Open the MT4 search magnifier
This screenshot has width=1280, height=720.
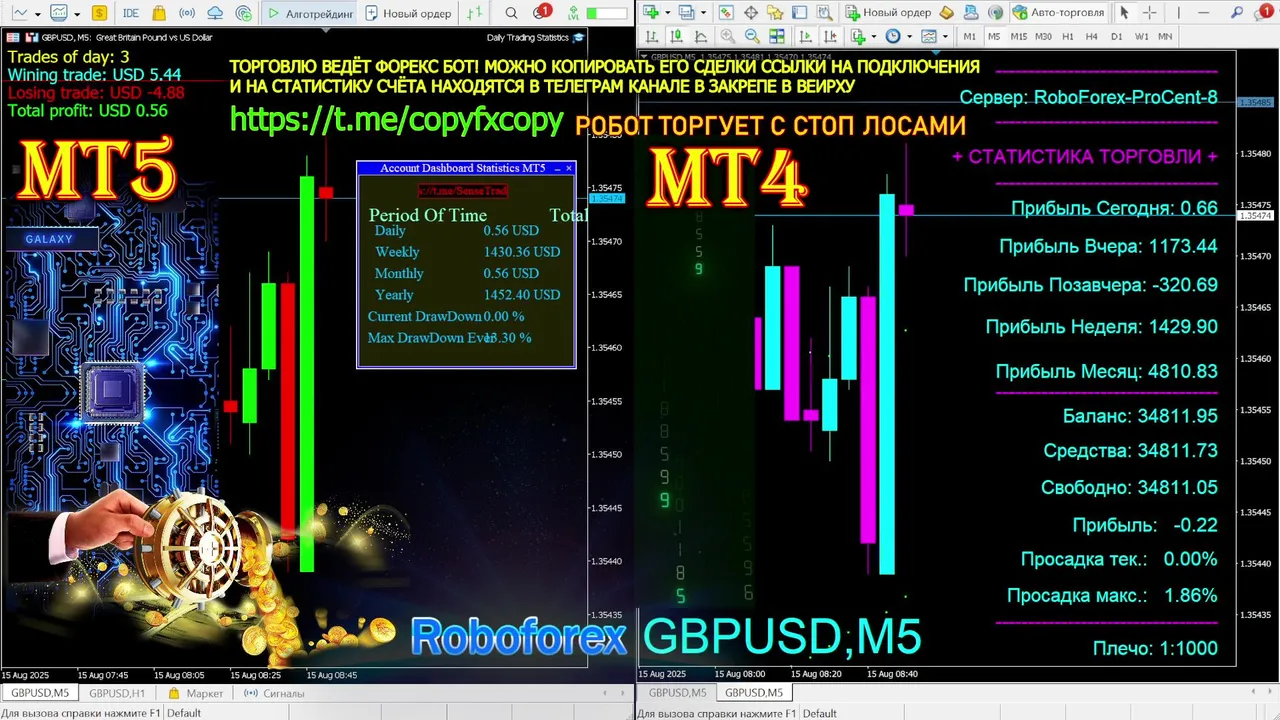pyautogui.click(x=1237, y=12)
